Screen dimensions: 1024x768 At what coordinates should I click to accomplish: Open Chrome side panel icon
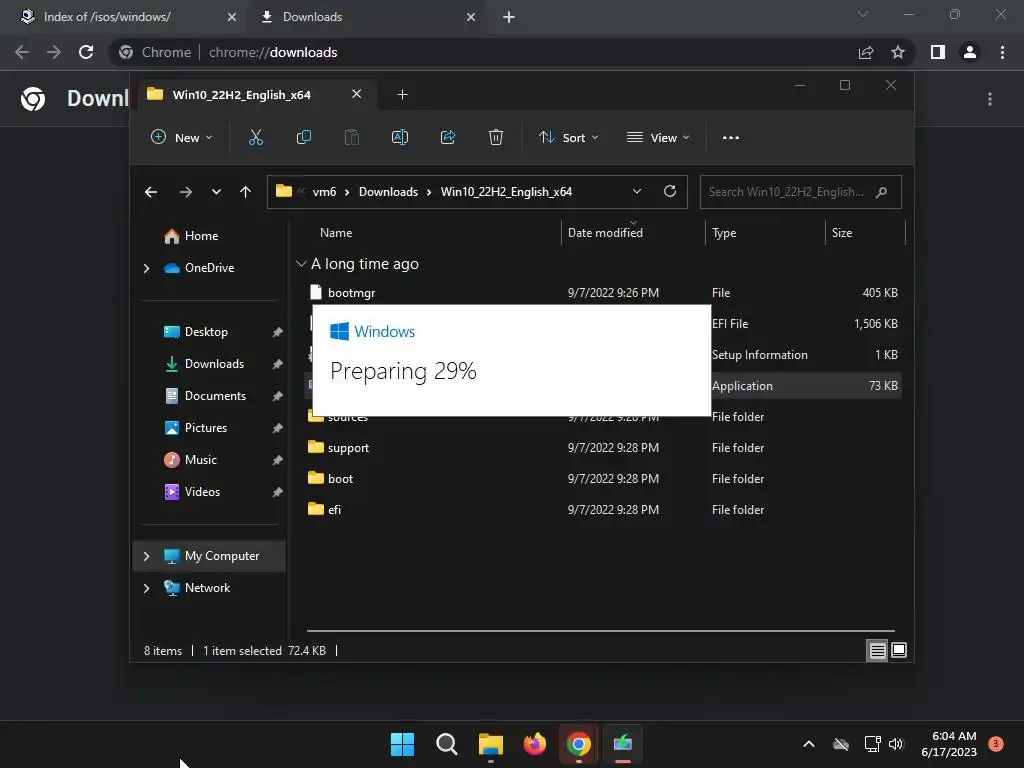click(938, 52)
